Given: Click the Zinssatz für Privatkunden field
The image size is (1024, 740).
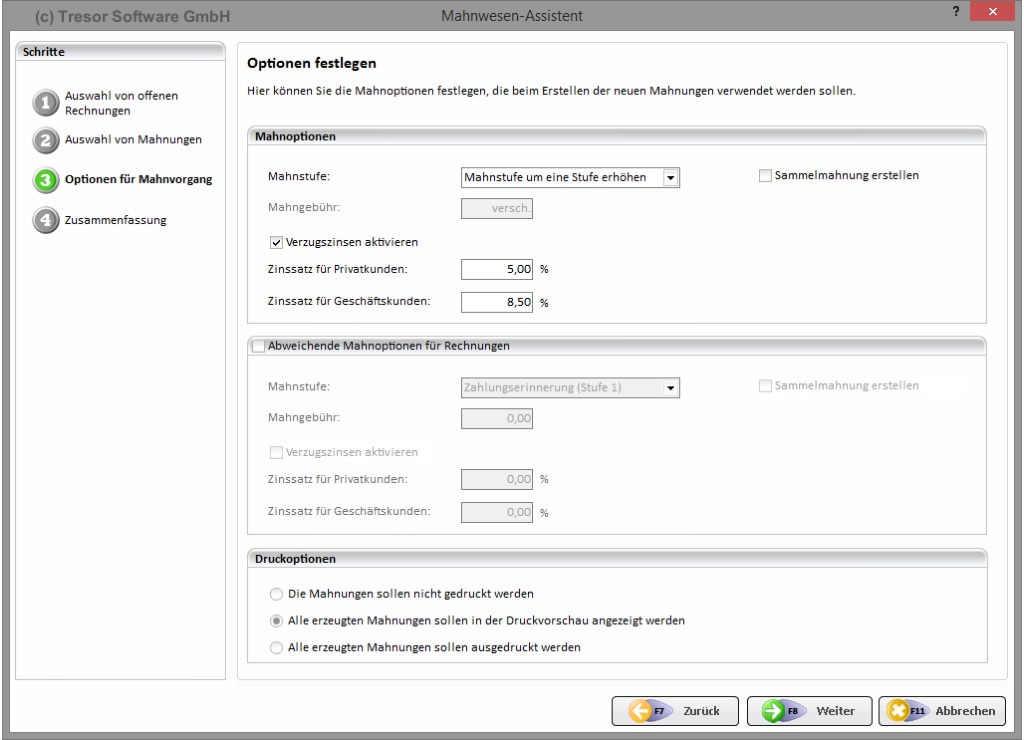Looking at the screenshot, I should tap(497, 268).
